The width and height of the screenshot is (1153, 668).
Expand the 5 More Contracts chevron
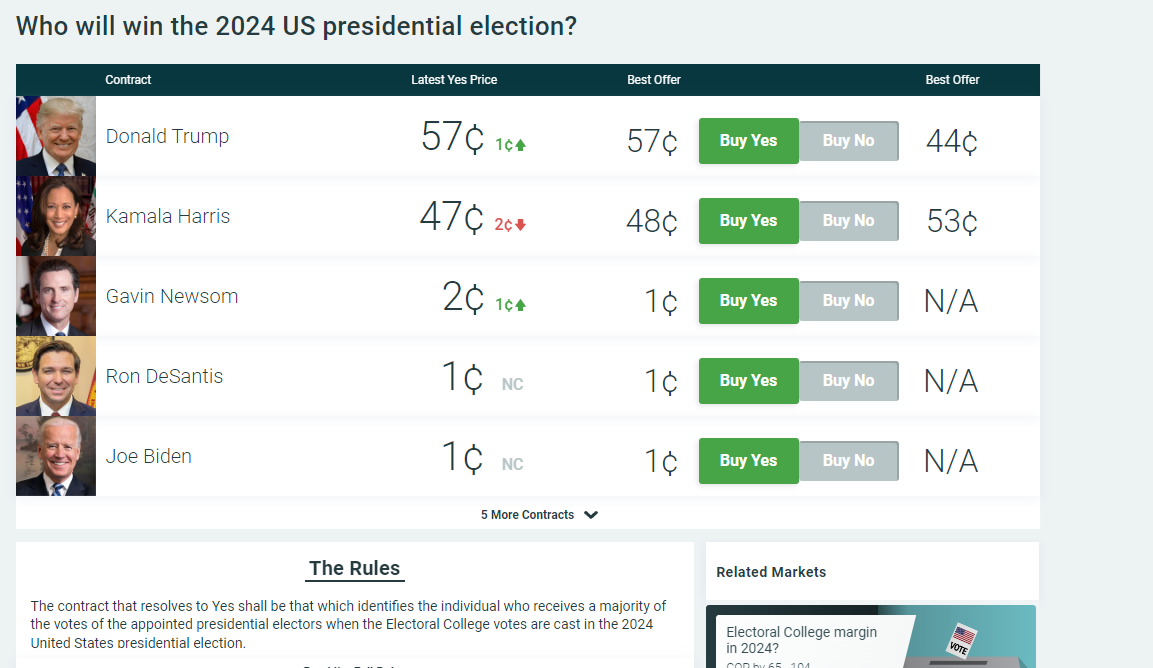pos(591,515)
